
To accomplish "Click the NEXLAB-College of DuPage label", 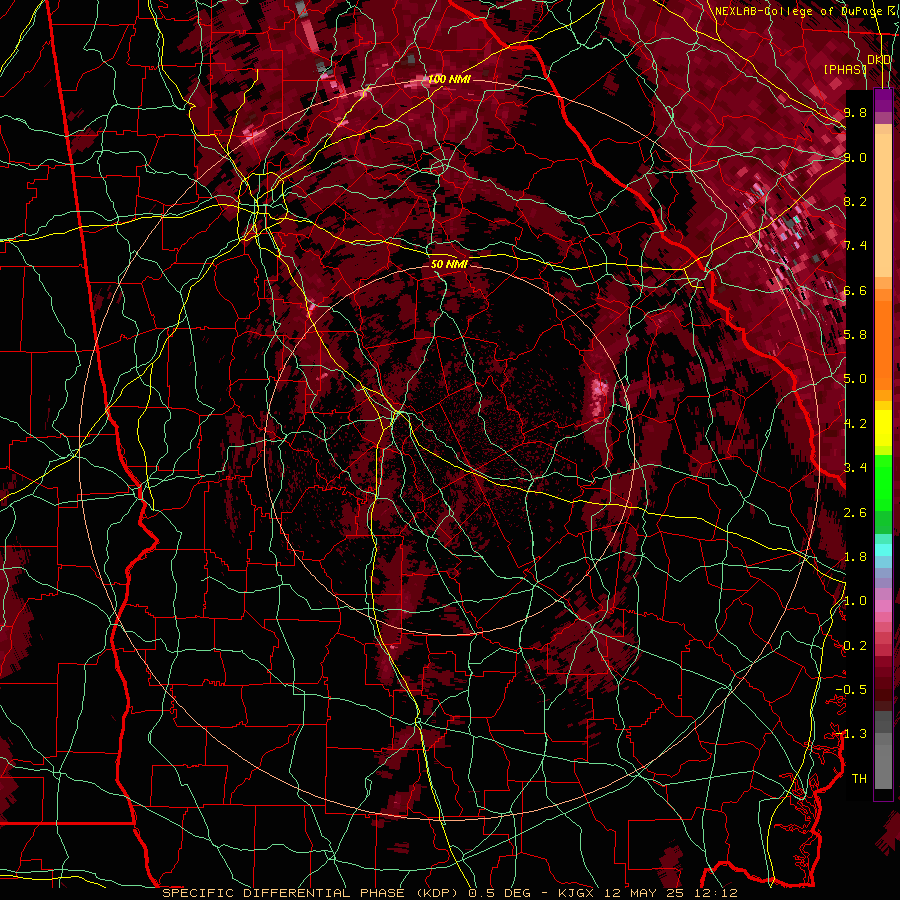I will point(798,11).
